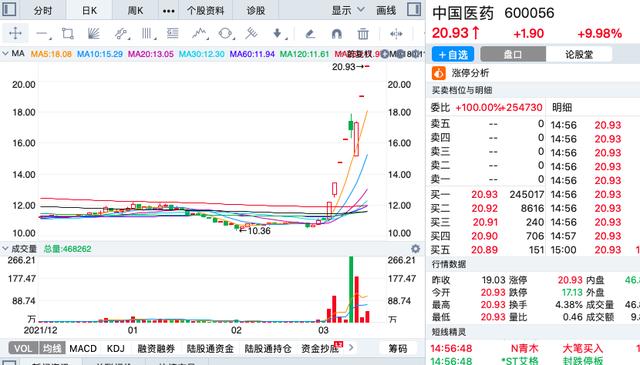Toggle the magnet snap tool

click(337, 33)
